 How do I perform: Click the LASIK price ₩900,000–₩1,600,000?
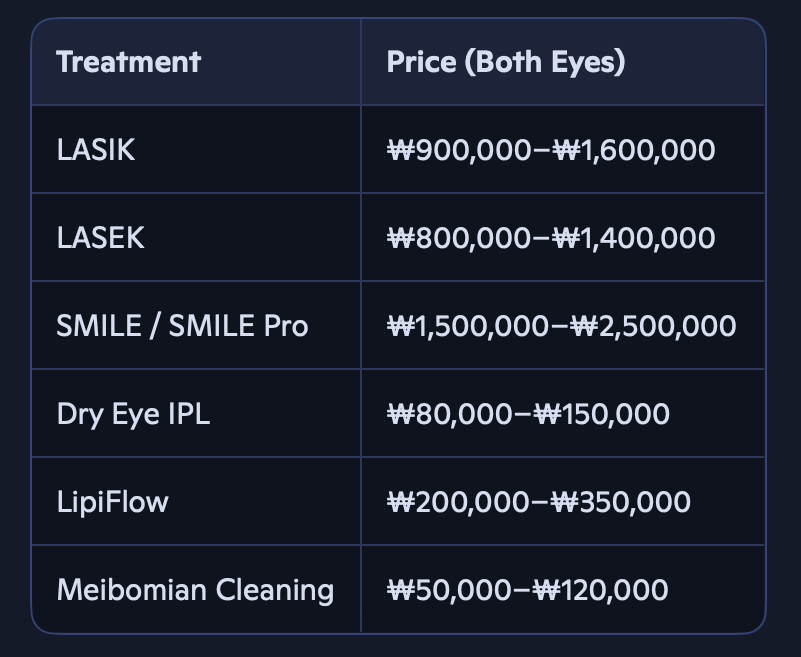[x=551, y=150]
